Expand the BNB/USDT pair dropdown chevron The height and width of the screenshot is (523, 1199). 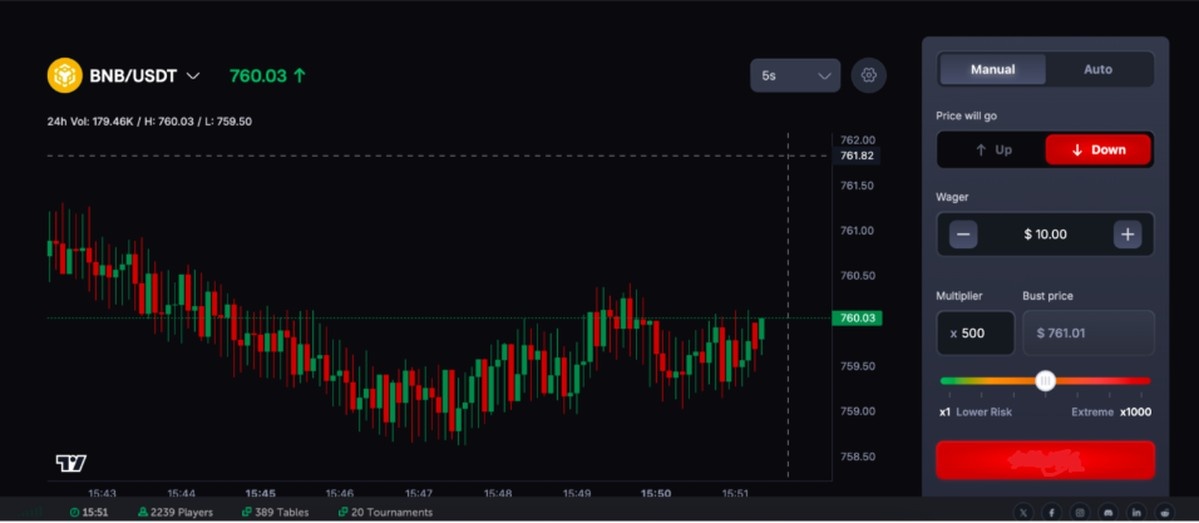[193, 76]
